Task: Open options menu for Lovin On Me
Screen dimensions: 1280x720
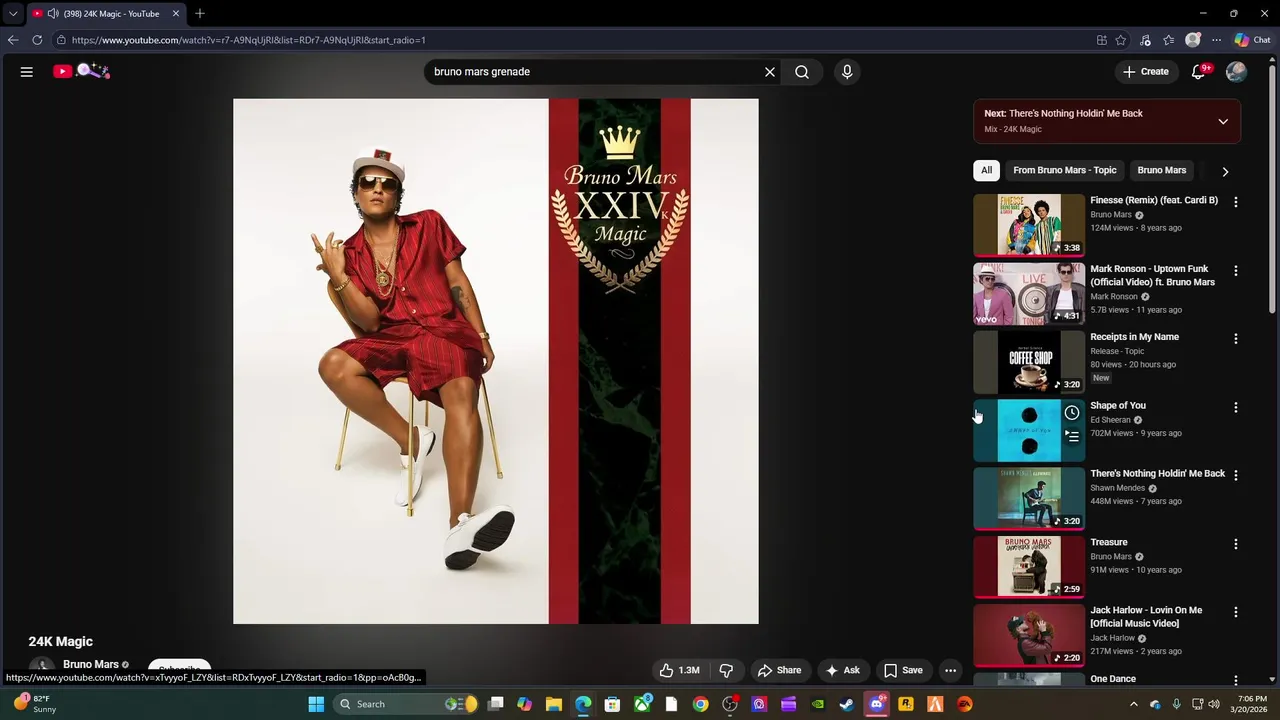Action: [x=1236, y=612]
